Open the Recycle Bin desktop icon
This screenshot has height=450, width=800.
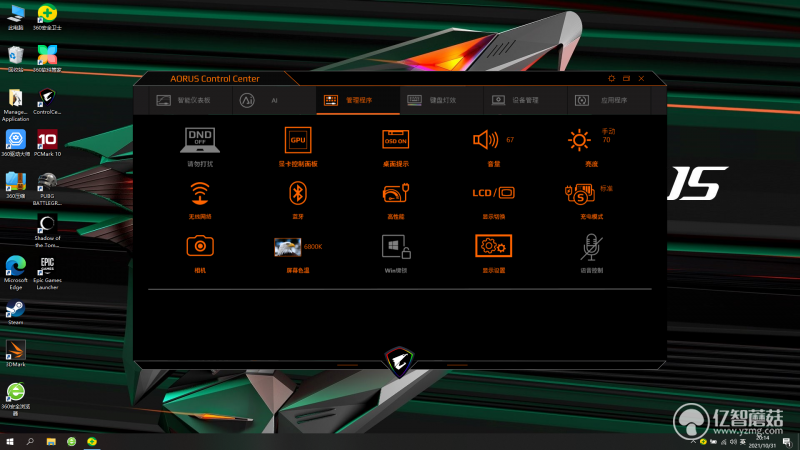tap(16, 59)
